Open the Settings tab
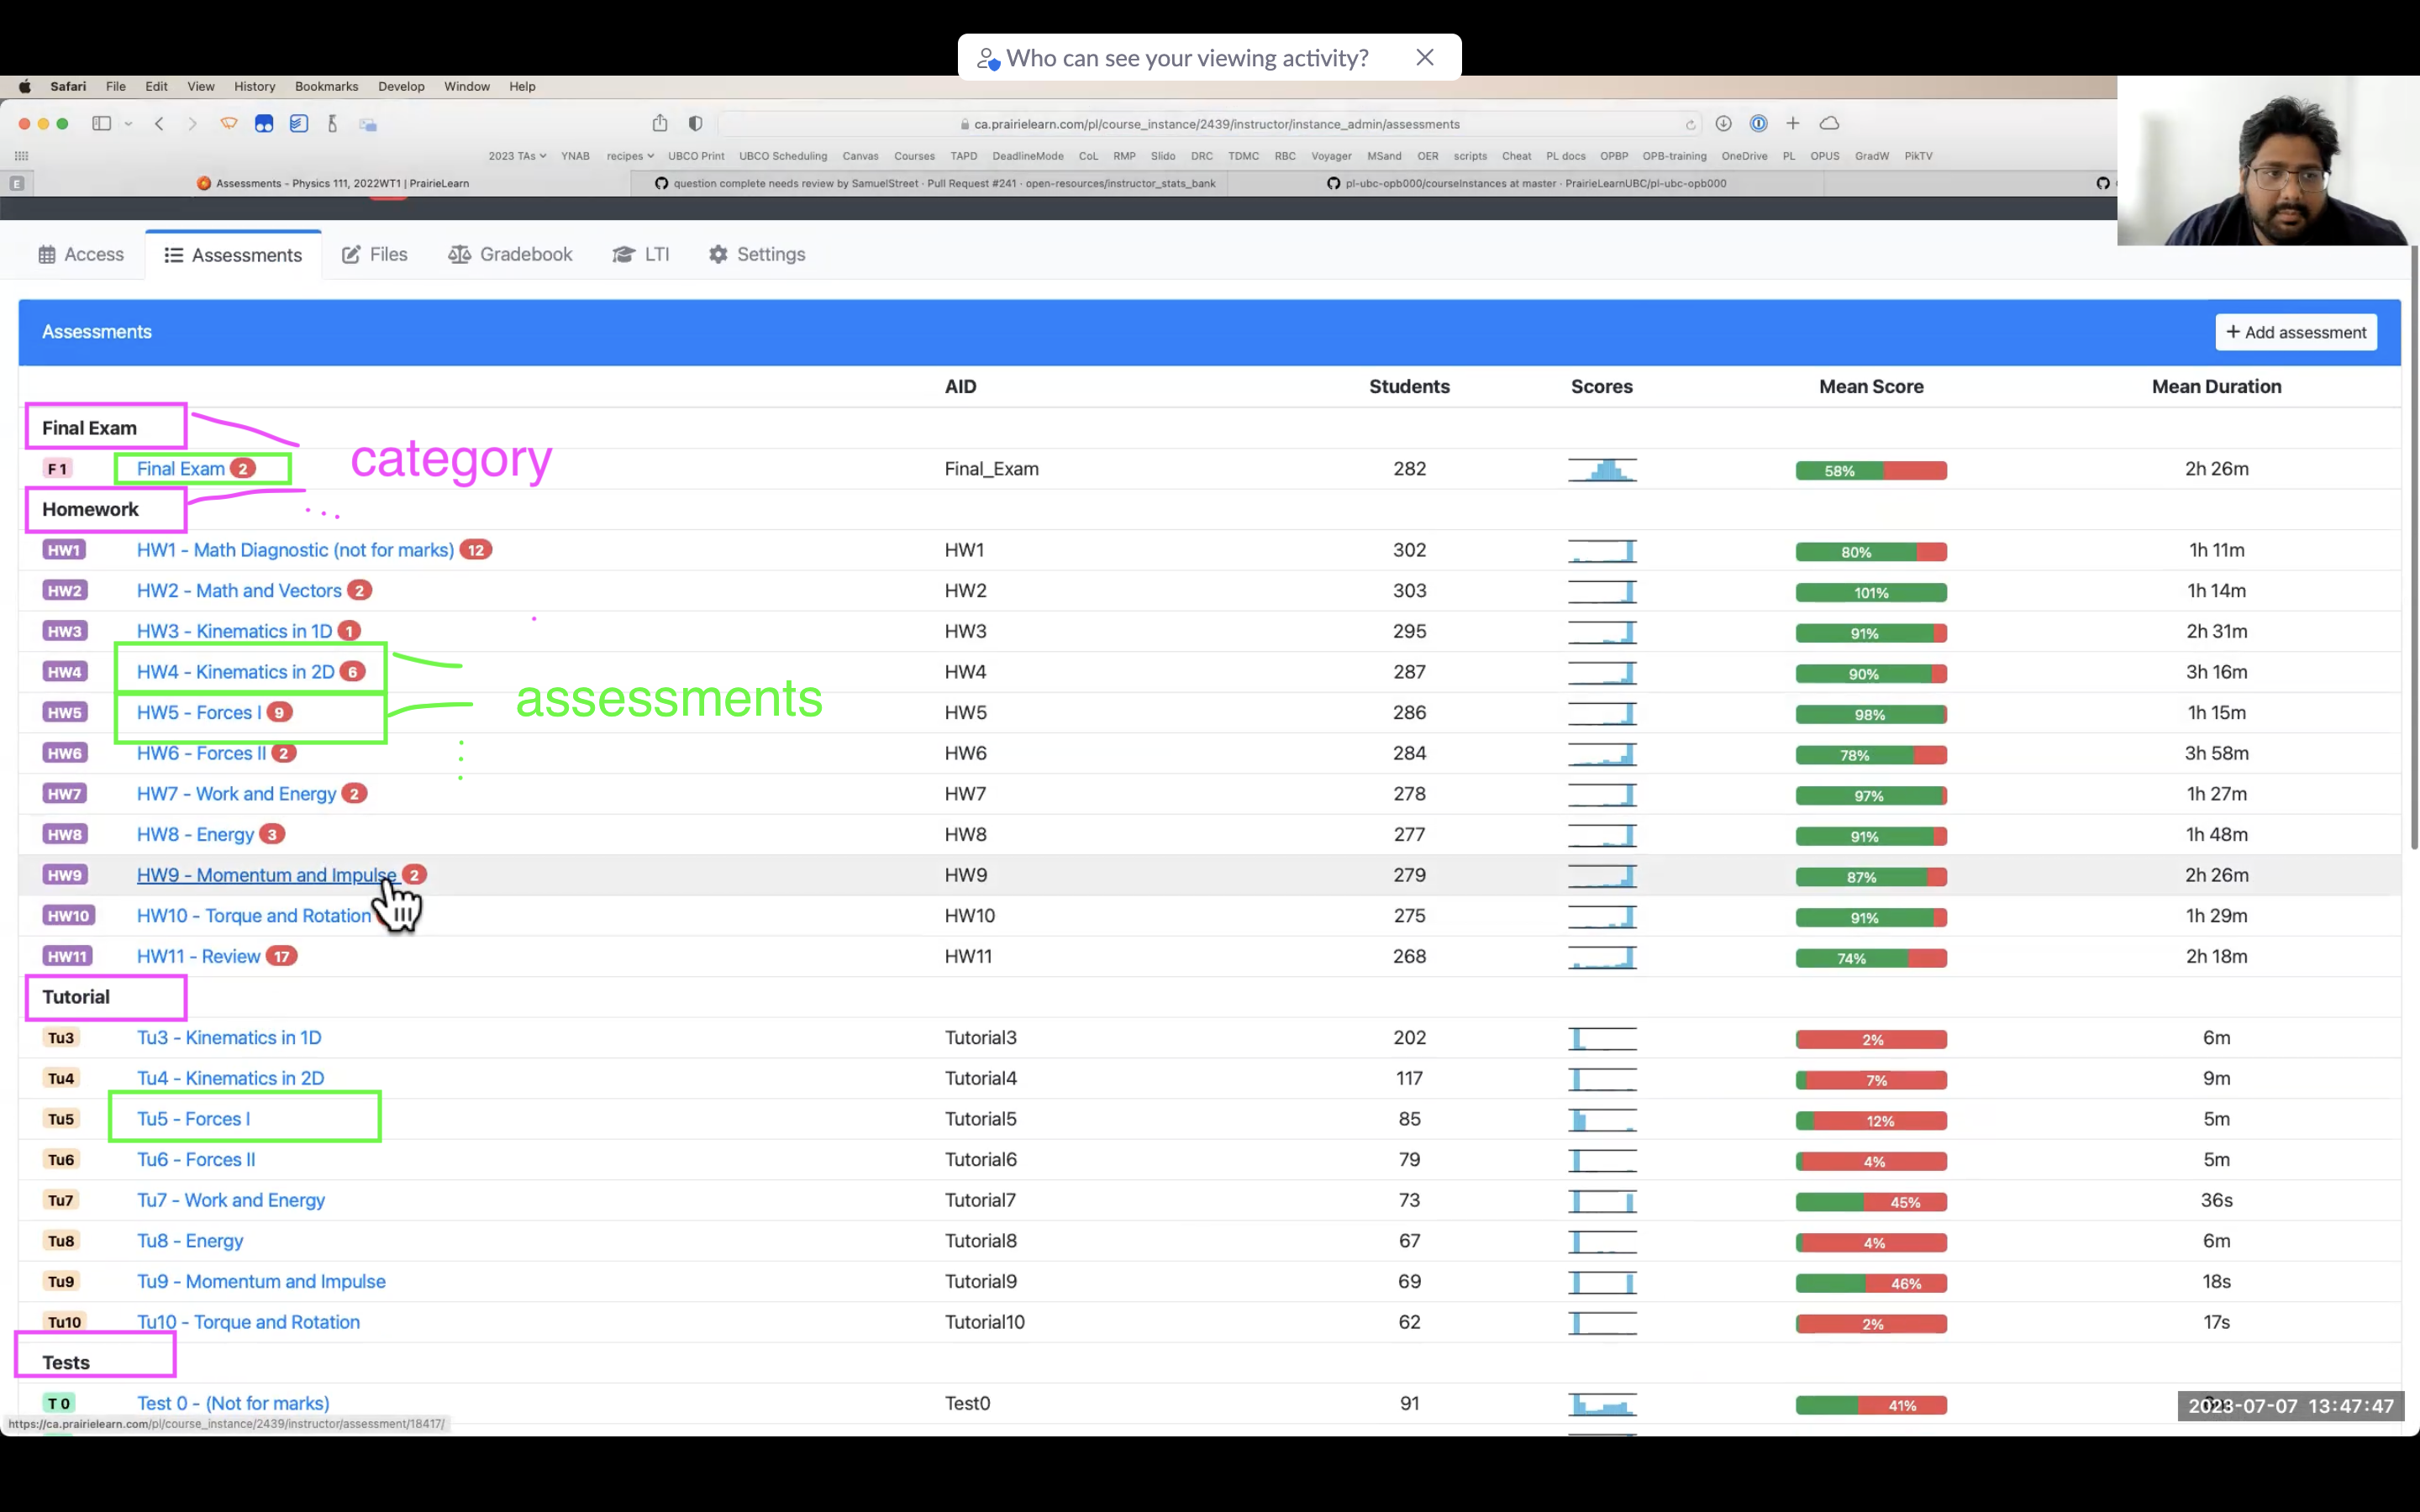The height and width of the screenshot is (1512, 2420). 757,254
